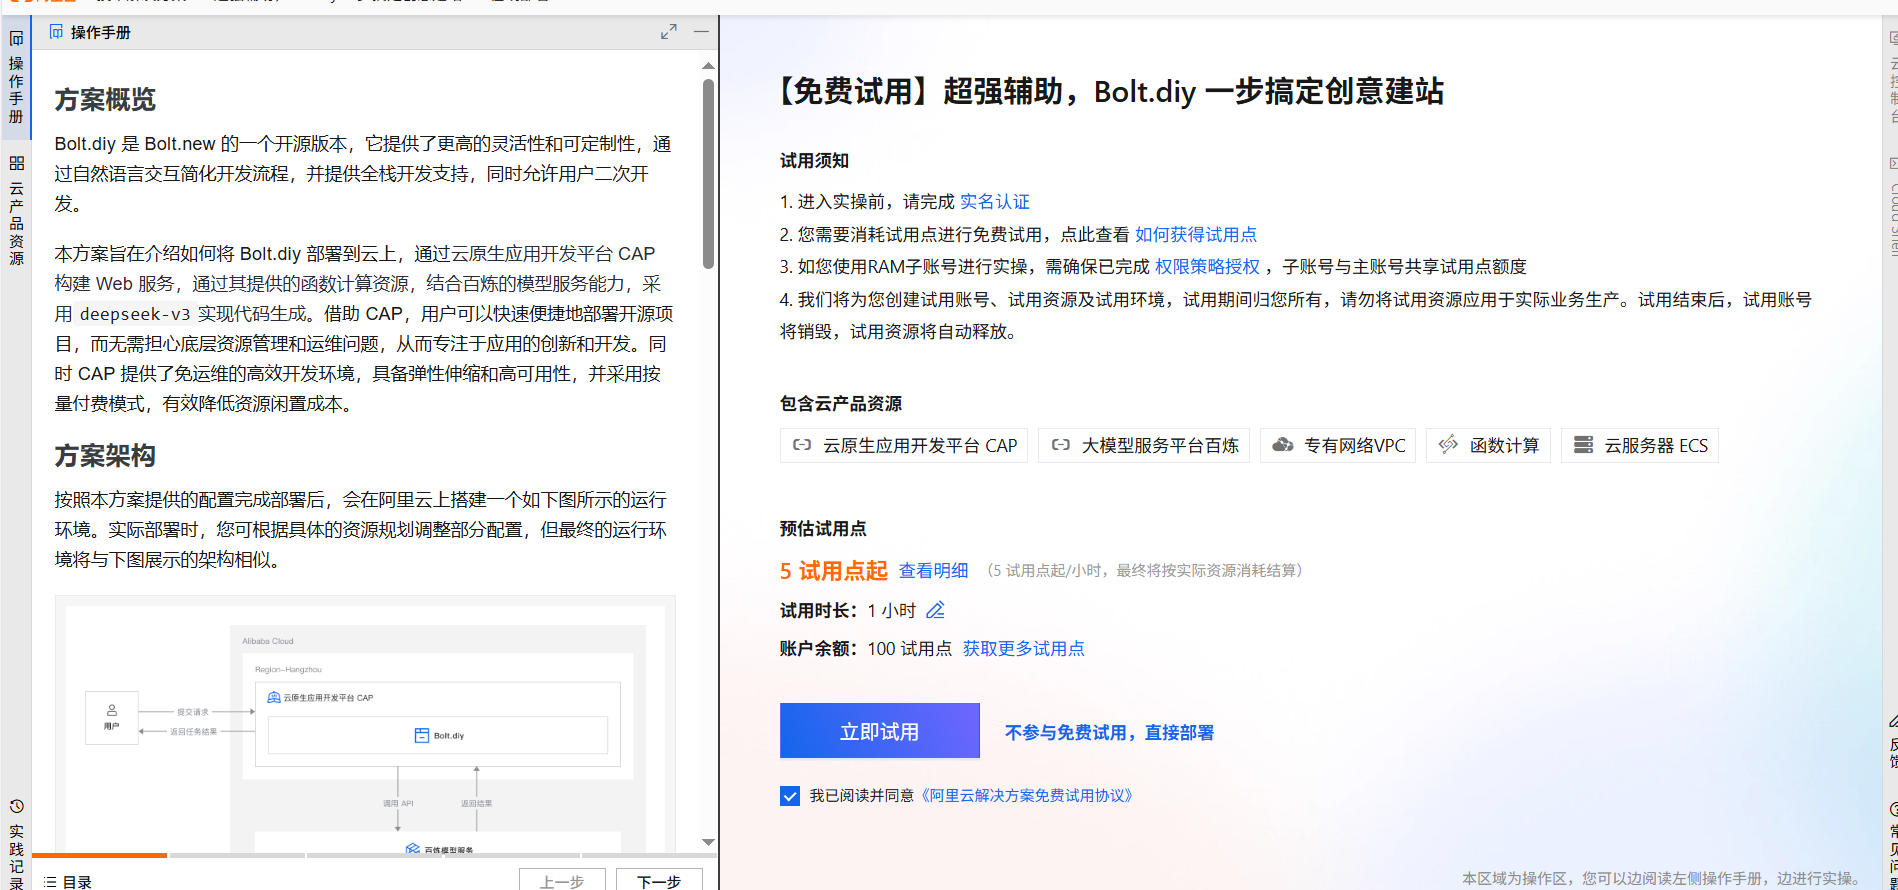Select the 大模型服务平台百炼 resource tag
Viewport: 1898px width, 890px height.
tap(1144, 446)
